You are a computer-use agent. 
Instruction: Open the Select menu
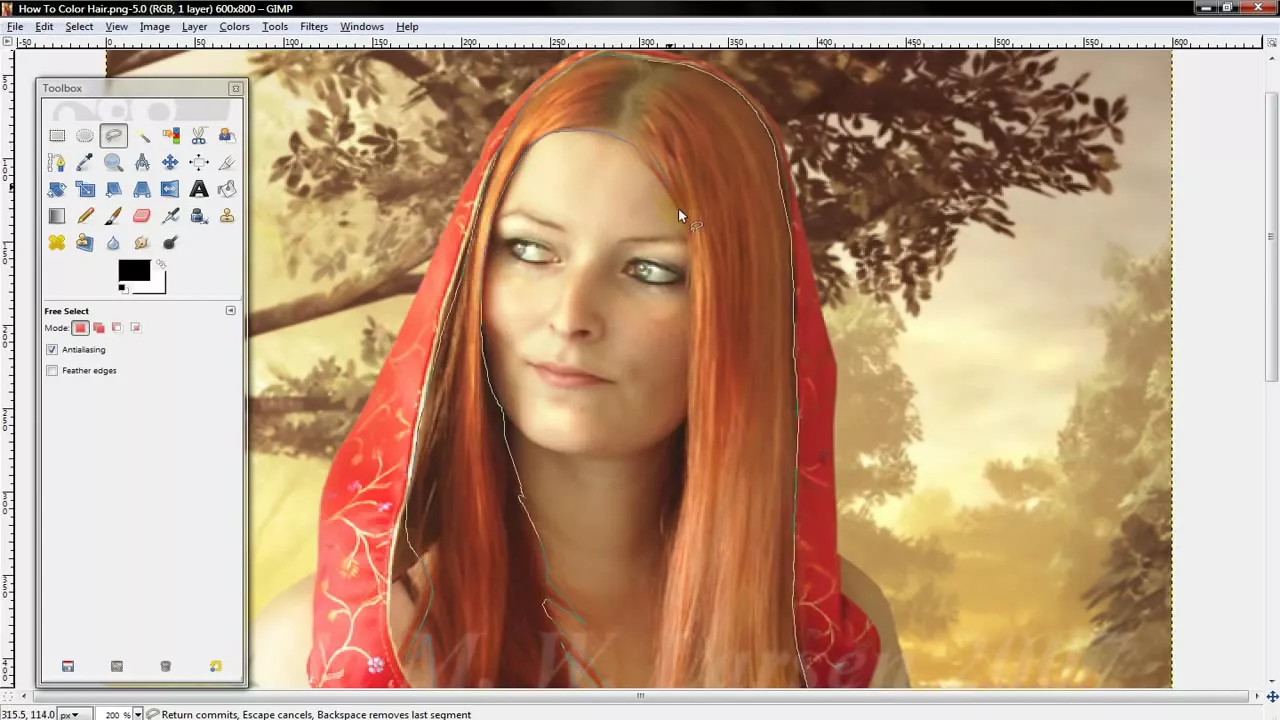tap(79, 26)
